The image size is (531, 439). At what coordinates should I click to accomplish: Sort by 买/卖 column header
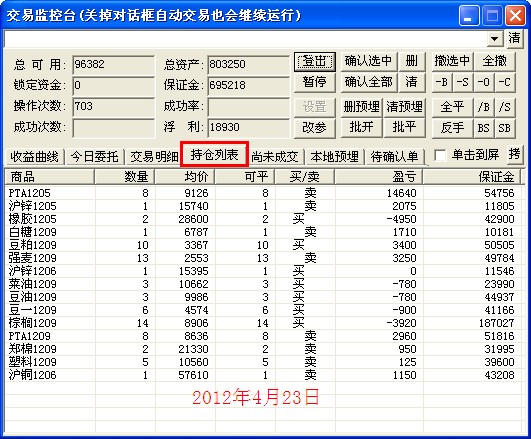305,177
